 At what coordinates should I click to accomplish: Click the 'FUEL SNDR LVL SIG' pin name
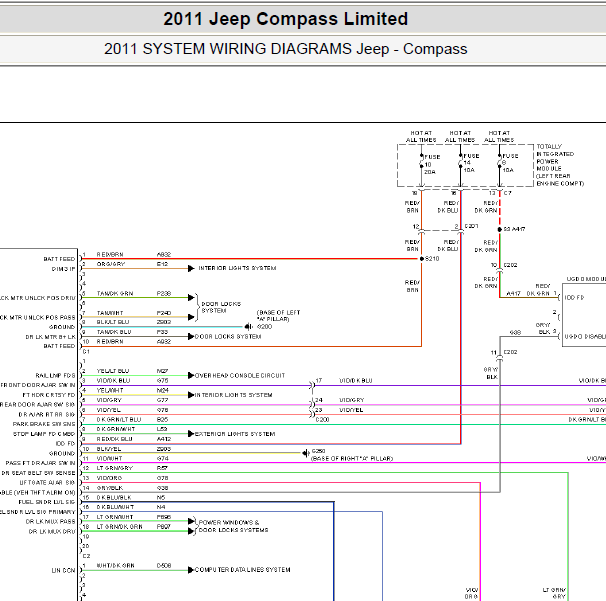(47, 502)
